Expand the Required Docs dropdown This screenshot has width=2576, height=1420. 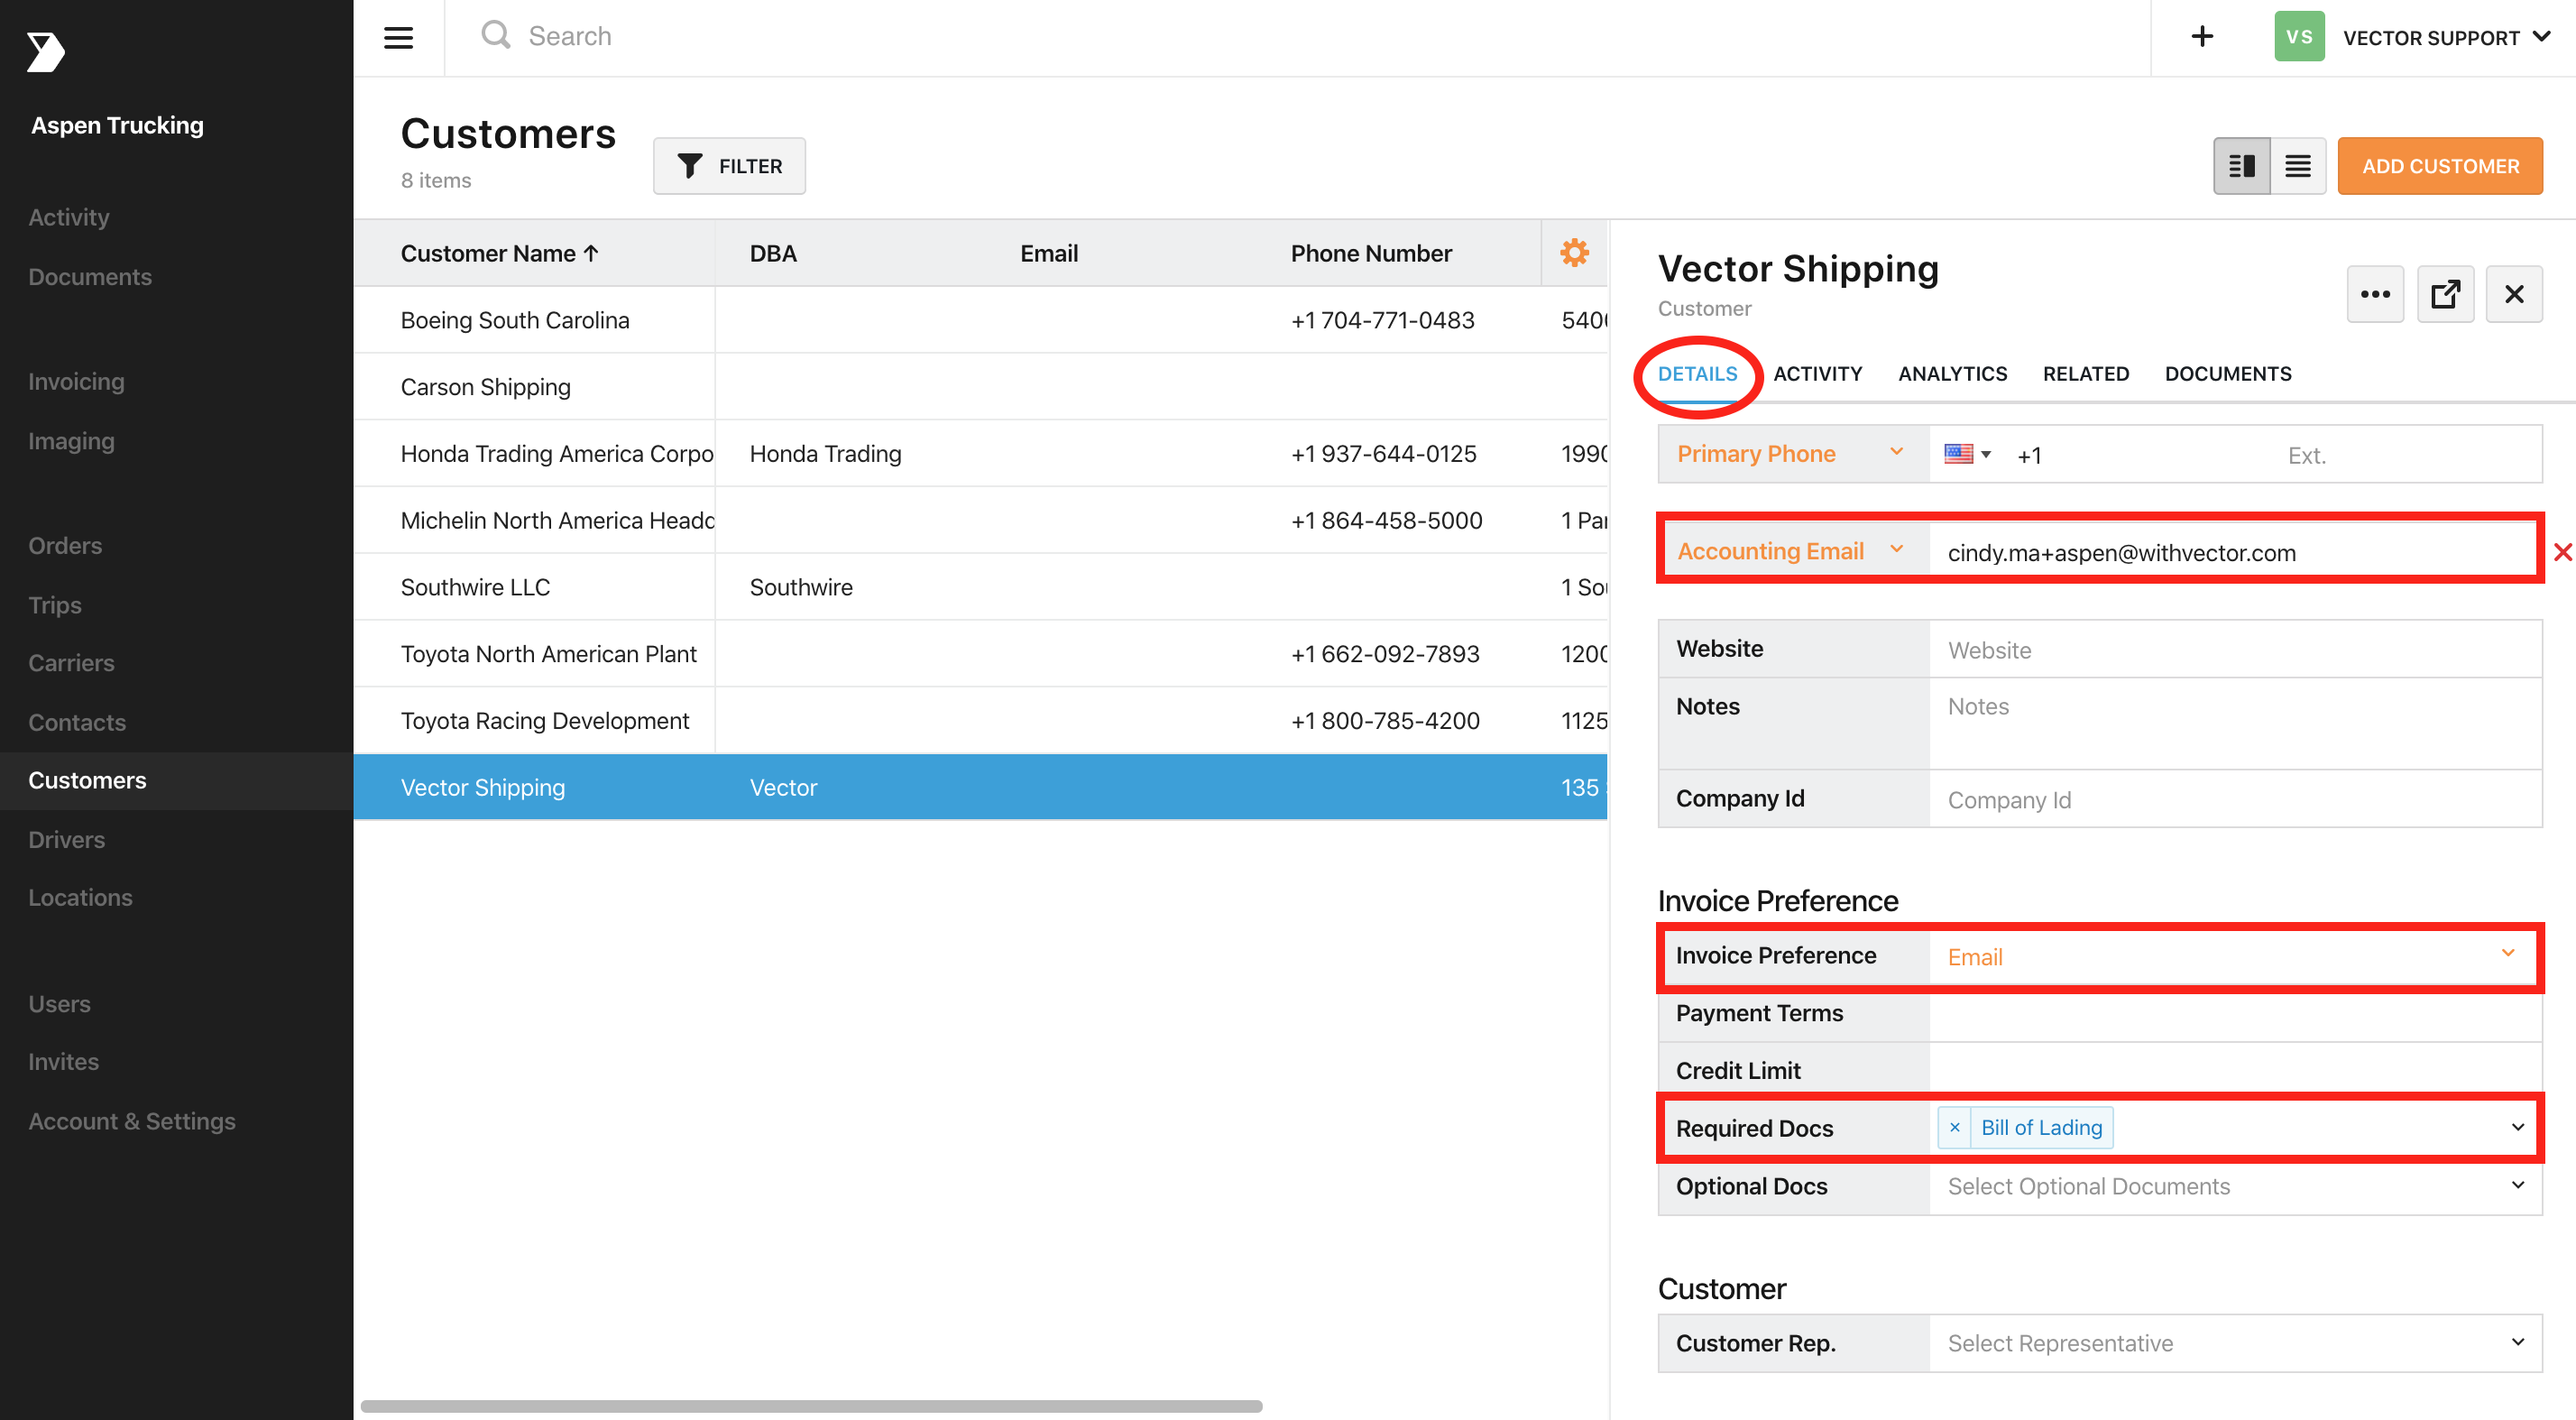[x=2517, y=1128]
